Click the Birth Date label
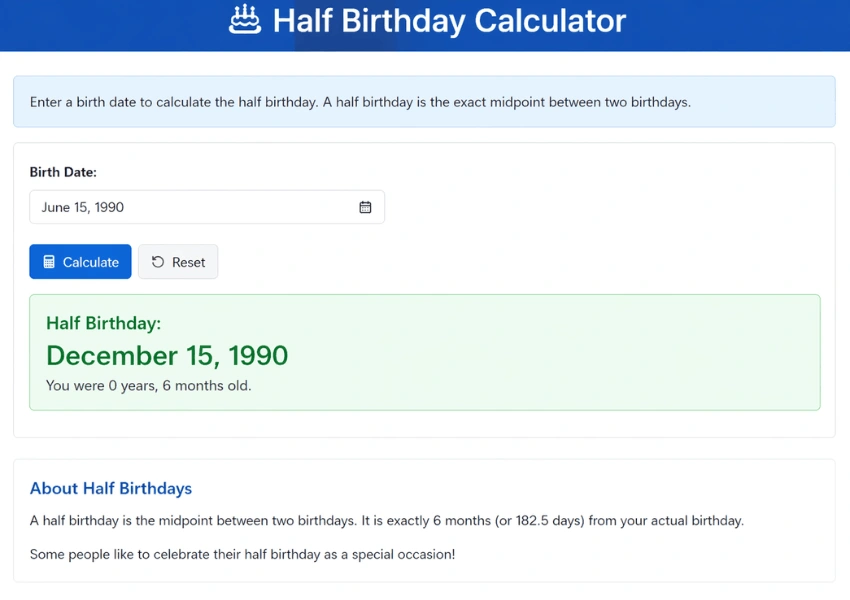The height and width of the screenshot is (600, 850). click(x=63, y=171)
